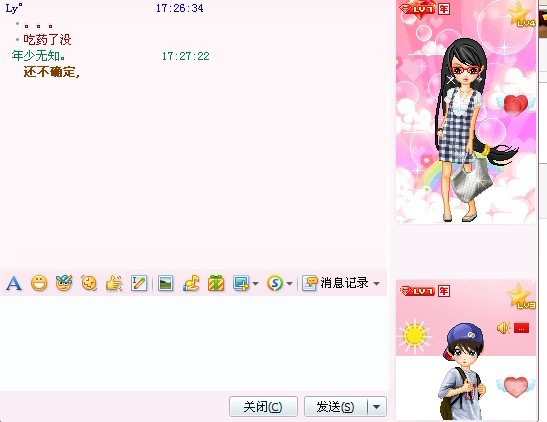Send a picture using the landscape image icon

tap(165, 283)
